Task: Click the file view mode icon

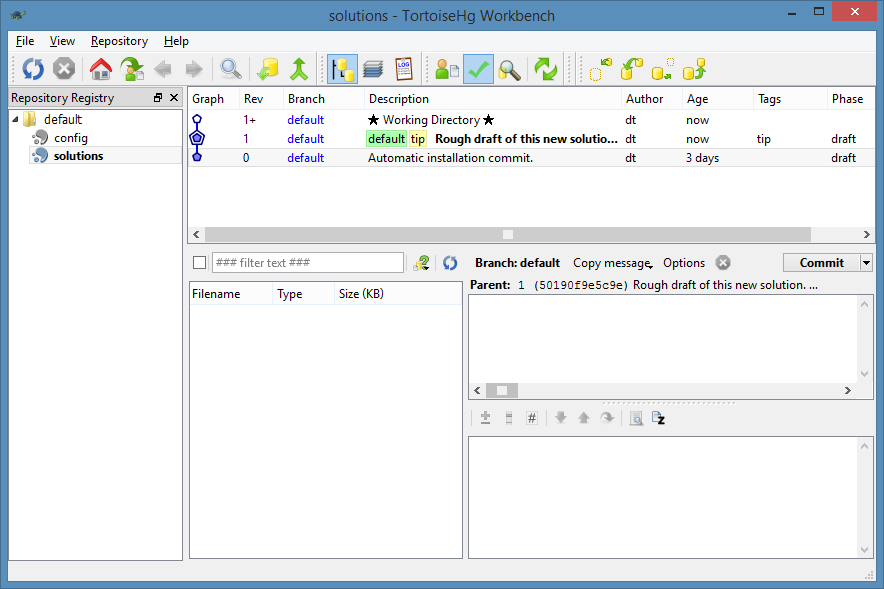Action: point(509,418)
